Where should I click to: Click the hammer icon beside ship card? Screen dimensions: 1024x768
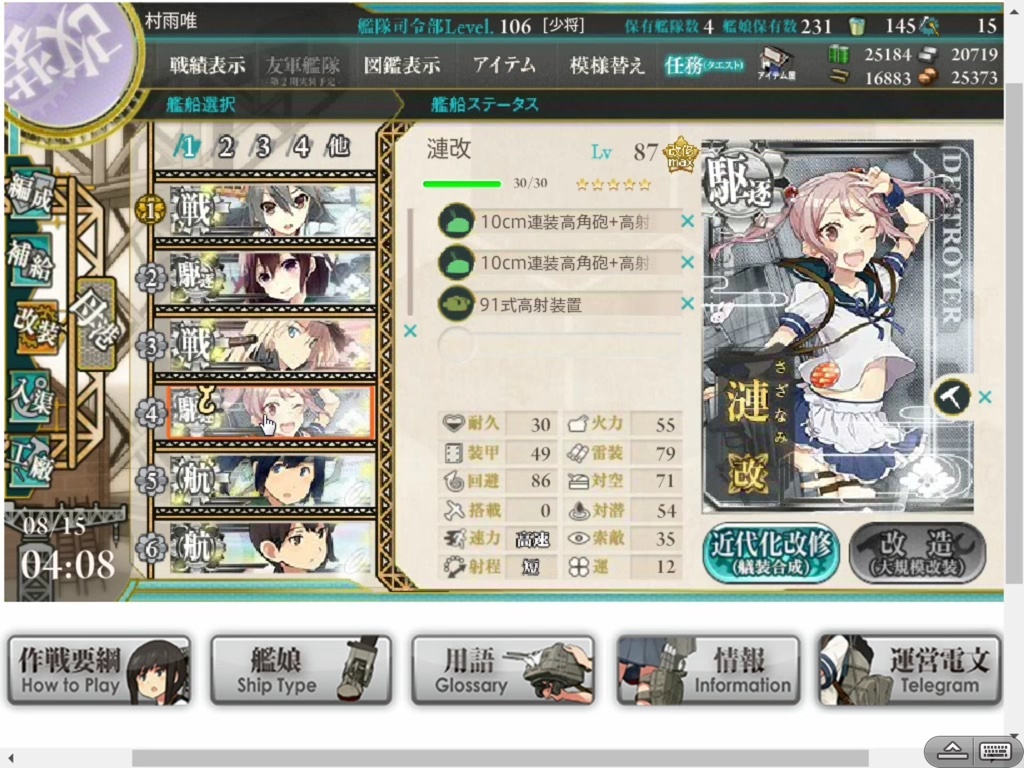(951, 396)
